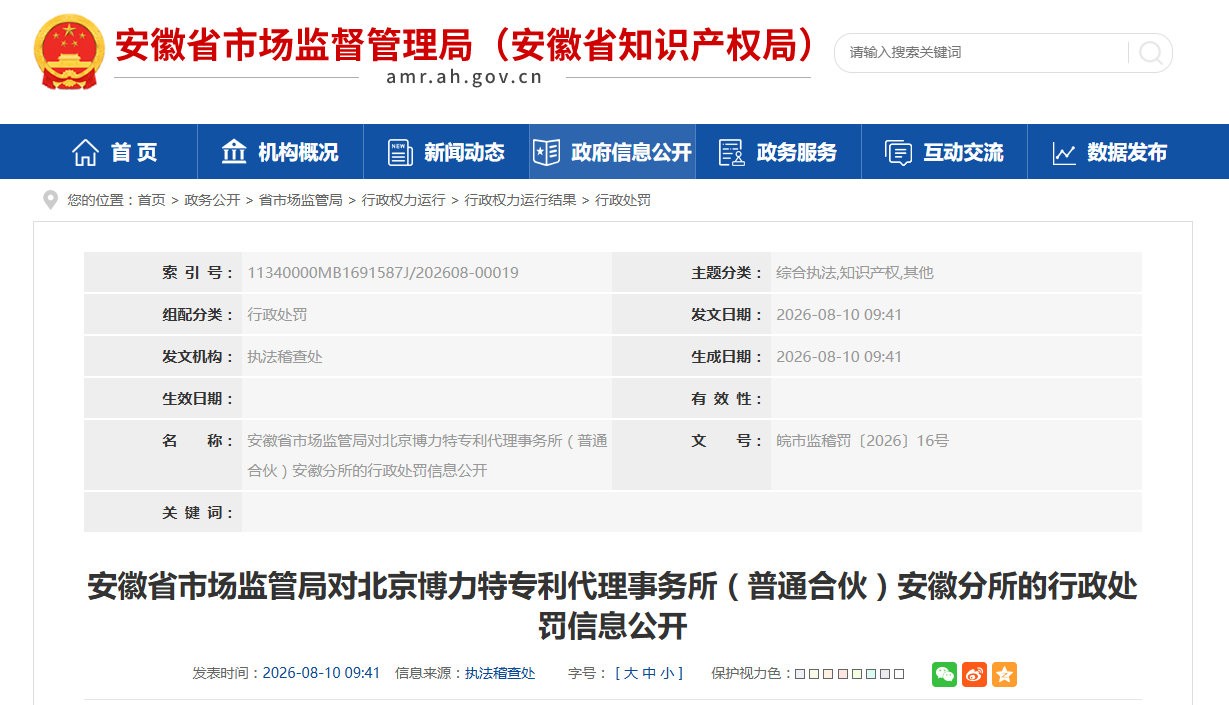Click the document icon beside 政务服务
The image size is (1229, 705).
pos(732,153)
